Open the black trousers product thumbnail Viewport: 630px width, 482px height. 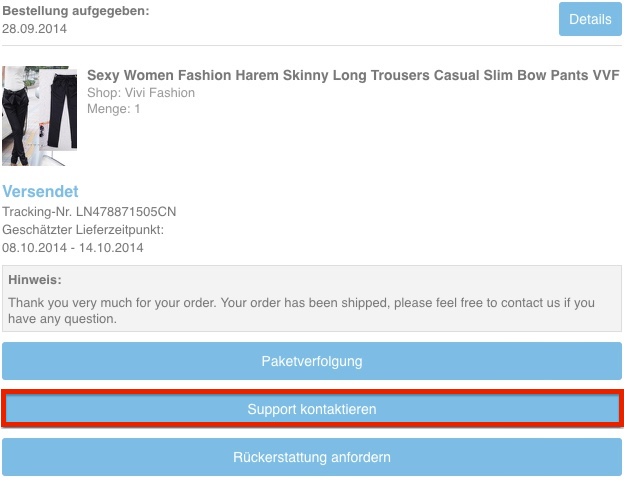[x=39, y=116]
